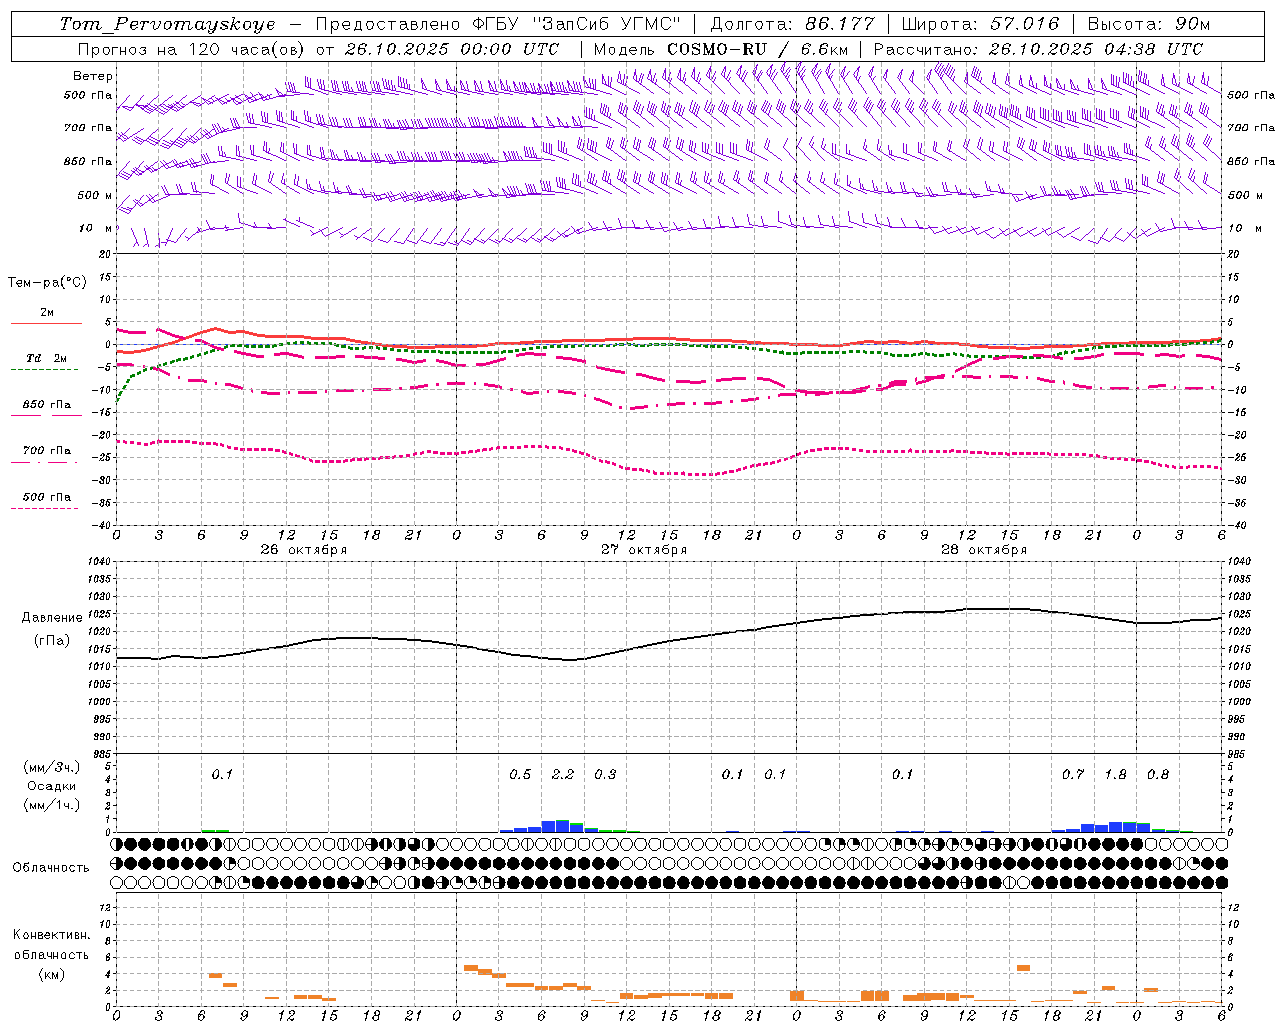Viewport: 1280px width, 1024px height.
Task: Click the '700 гПа' dash-dot temperature legend entry
Action: coord(47,450)
